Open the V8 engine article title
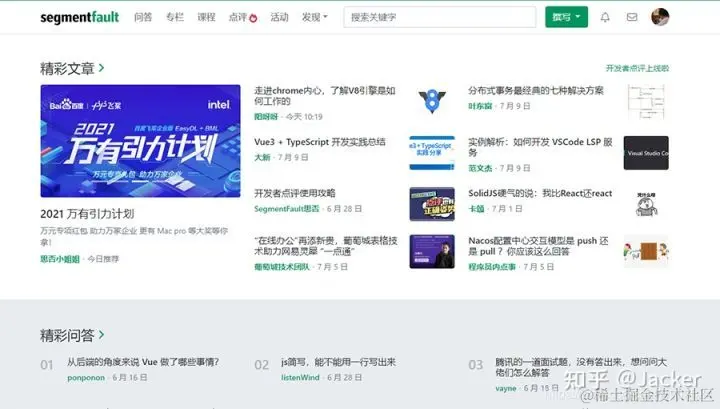720x409 pixels. [325, 96]
